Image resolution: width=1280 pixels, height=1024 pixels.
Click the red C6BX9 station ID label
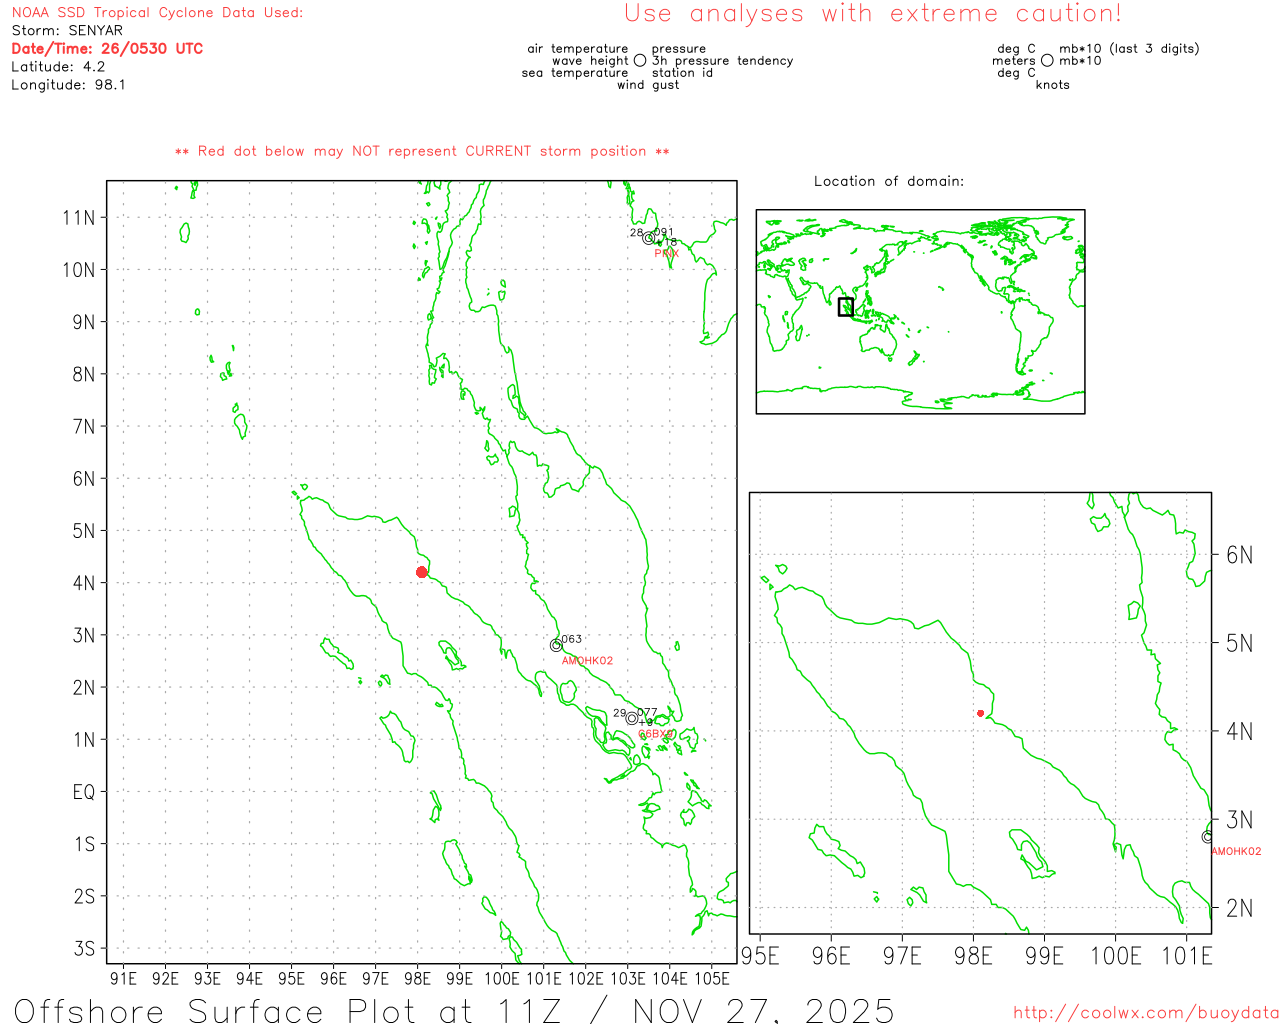tap(655, 734)
